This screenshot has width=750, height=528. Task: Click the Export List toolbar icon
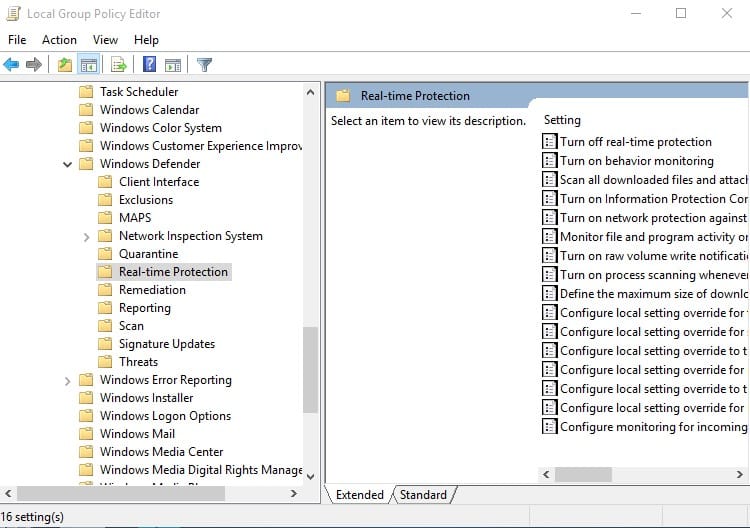(x=119, y=65)
